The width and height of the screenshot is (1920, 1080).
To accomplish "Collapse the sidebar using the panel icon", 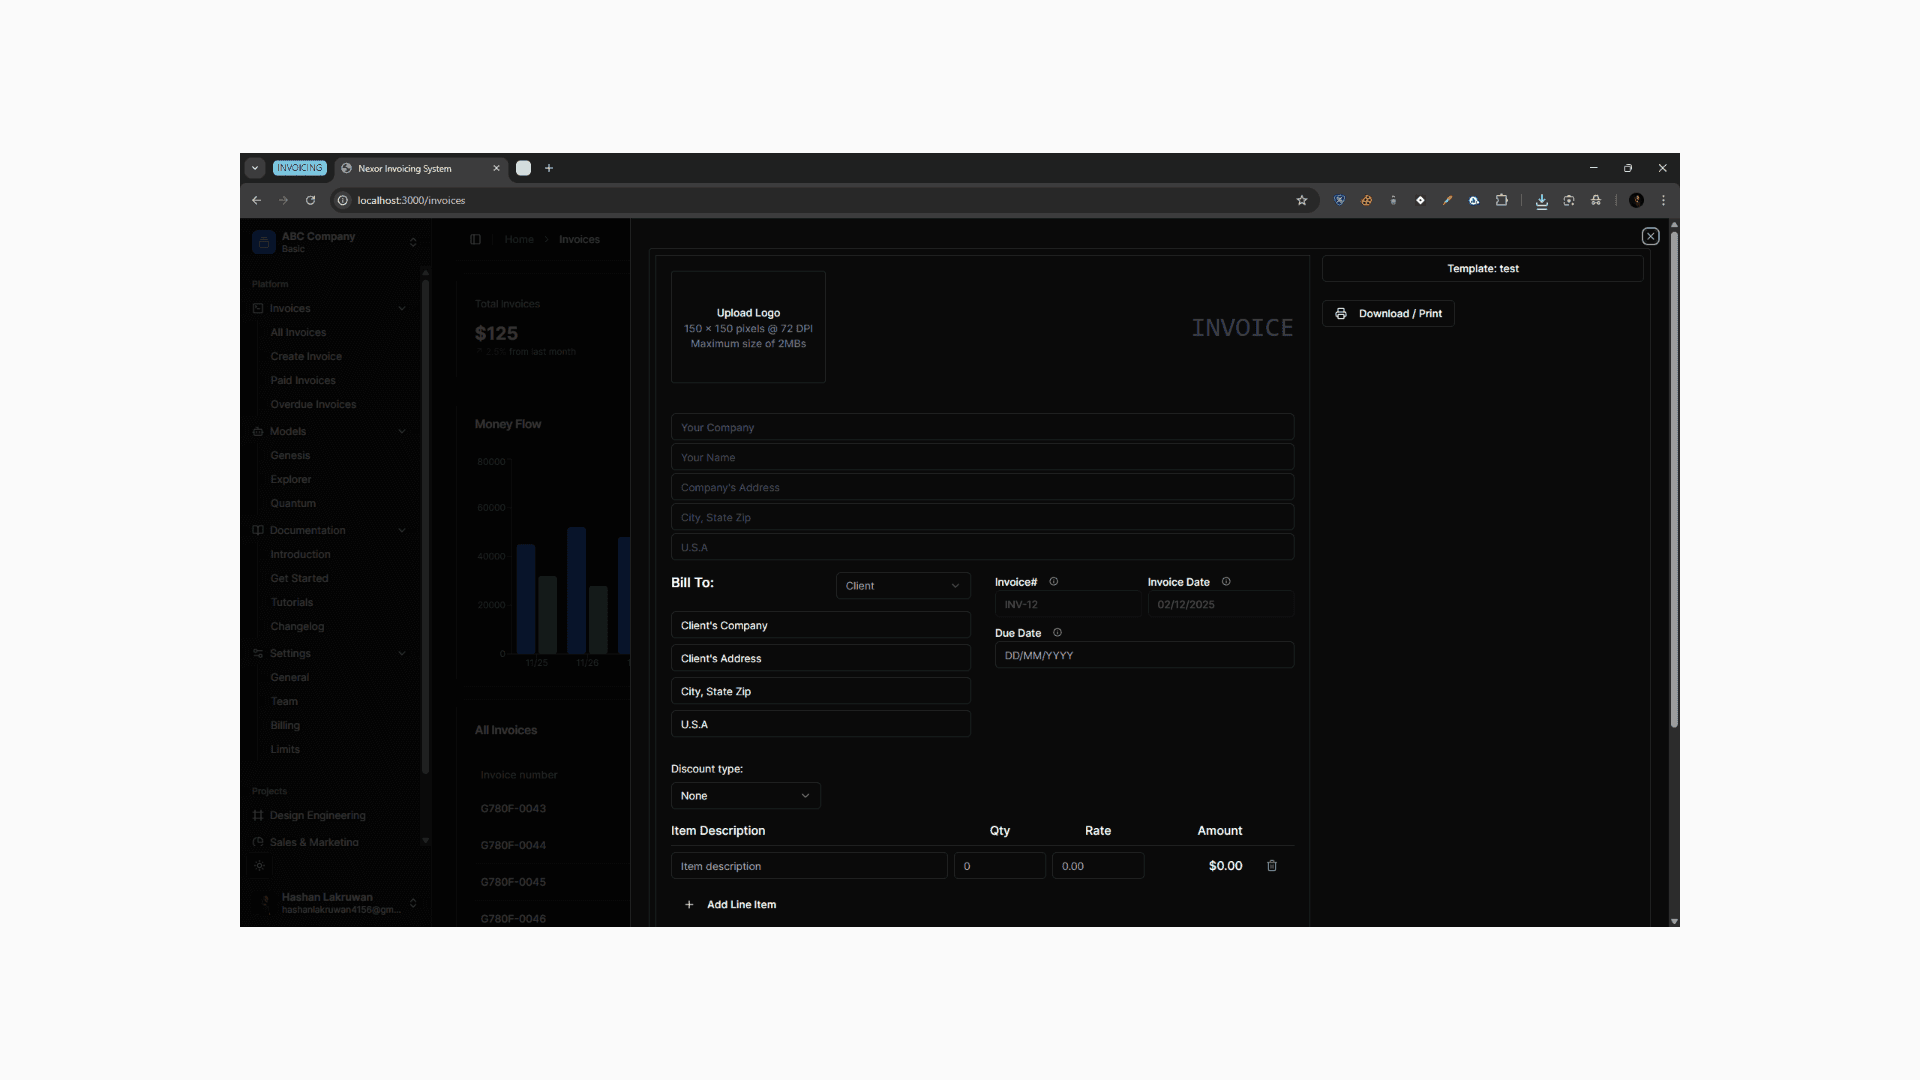I will point(475,239).
